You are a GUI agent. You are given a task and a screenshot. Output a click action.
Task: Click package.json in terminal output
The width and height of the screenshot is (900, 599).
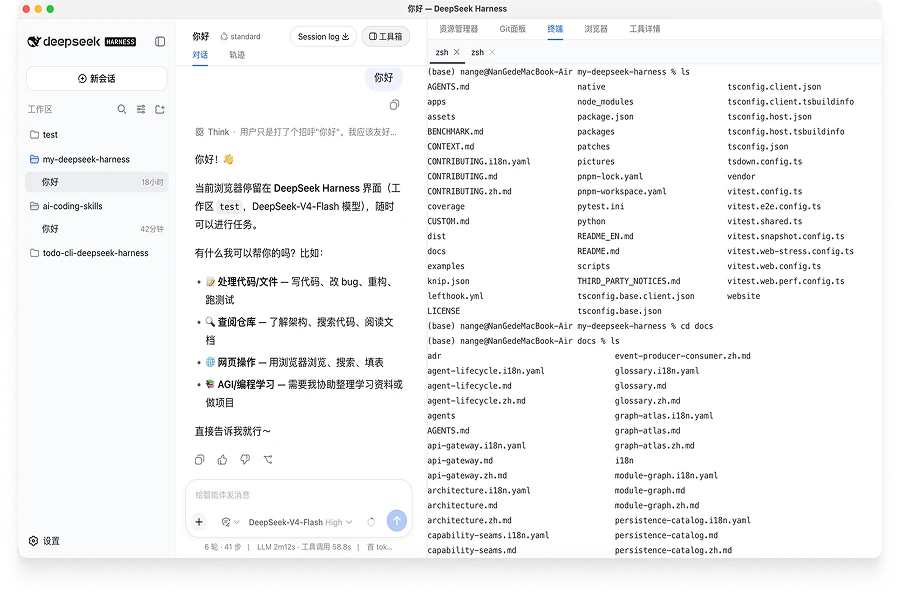pyautogui.click(x=606, y=116)
